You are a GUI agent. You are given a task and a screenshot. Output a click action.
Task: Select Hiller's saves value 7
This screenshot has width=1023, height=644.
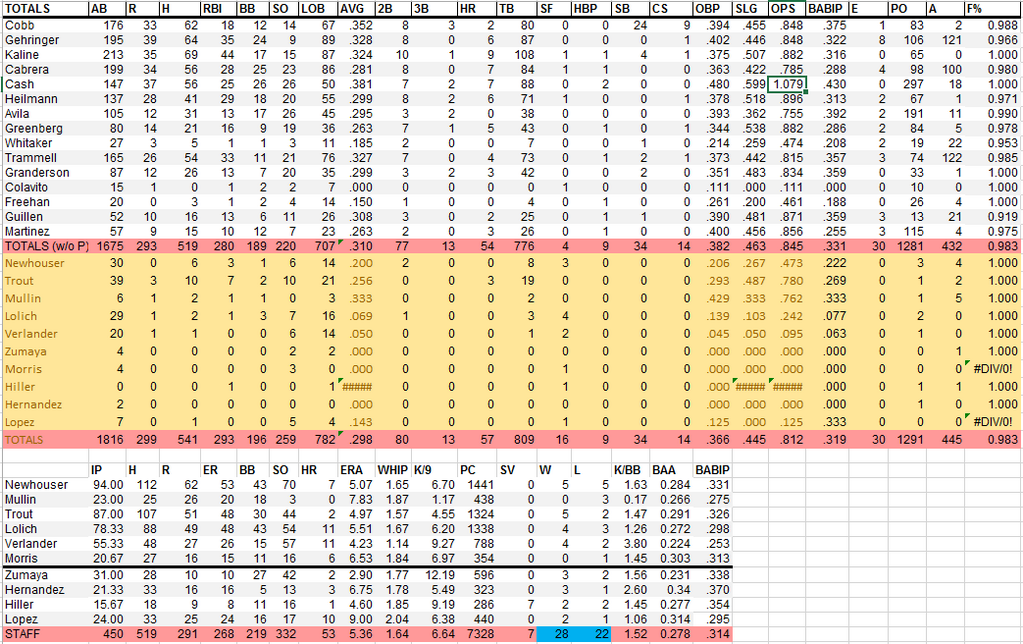tap(530, 604)
